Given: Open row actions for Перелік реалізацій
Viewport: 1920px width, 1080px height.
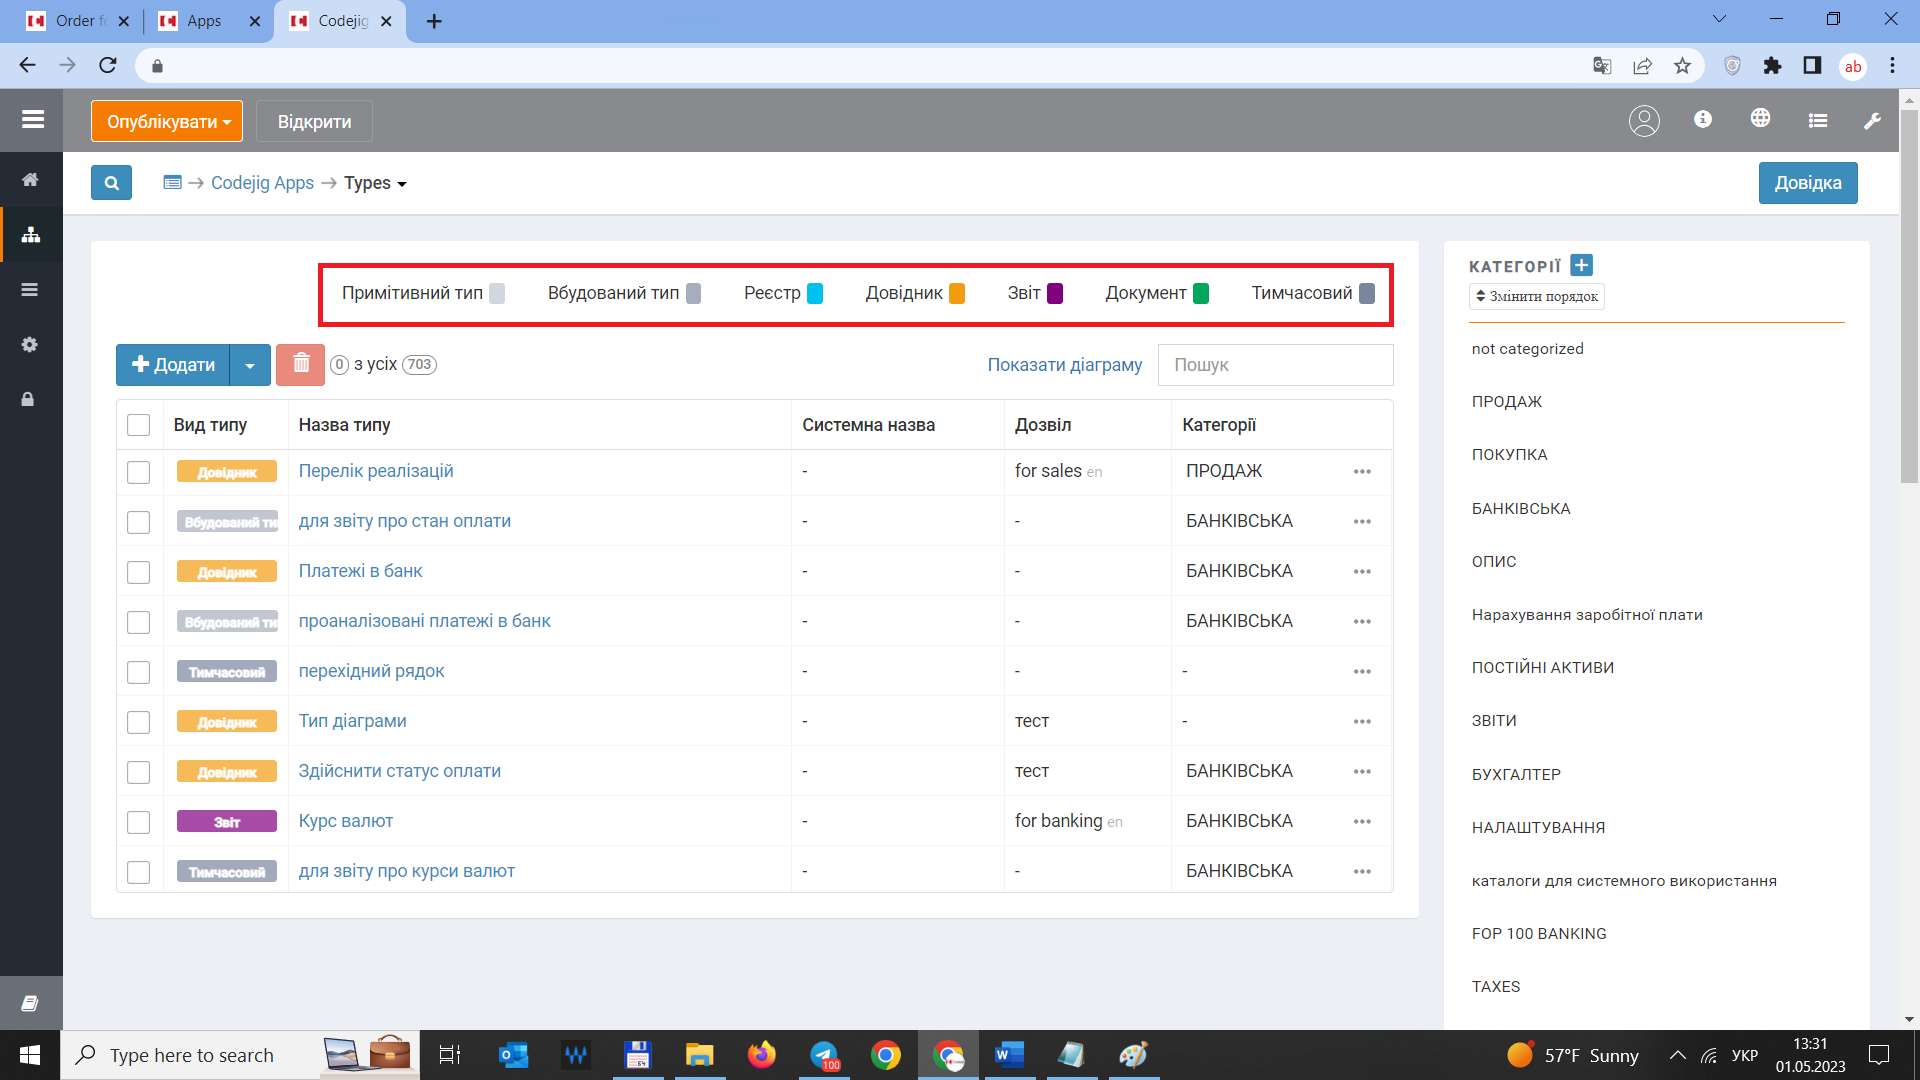Looking at the screenshot, I should (x=1362, y=472).
